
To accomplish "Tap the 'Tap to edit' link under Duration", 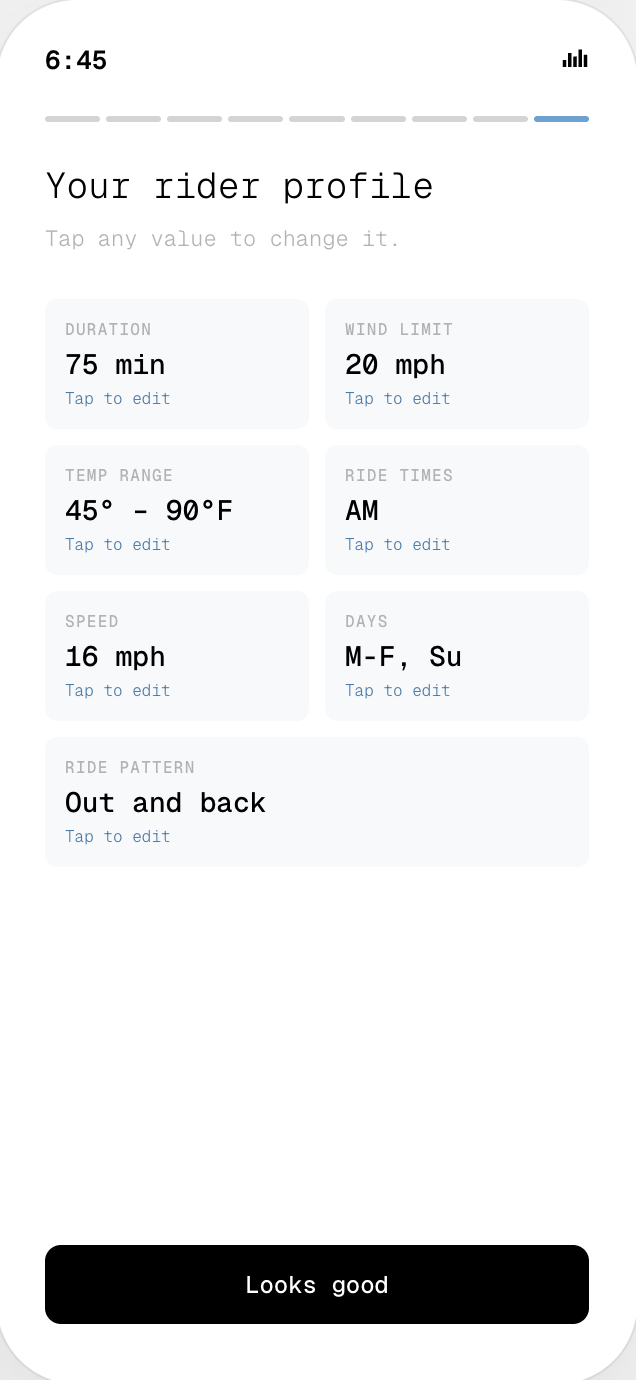I will click(118, 398).
